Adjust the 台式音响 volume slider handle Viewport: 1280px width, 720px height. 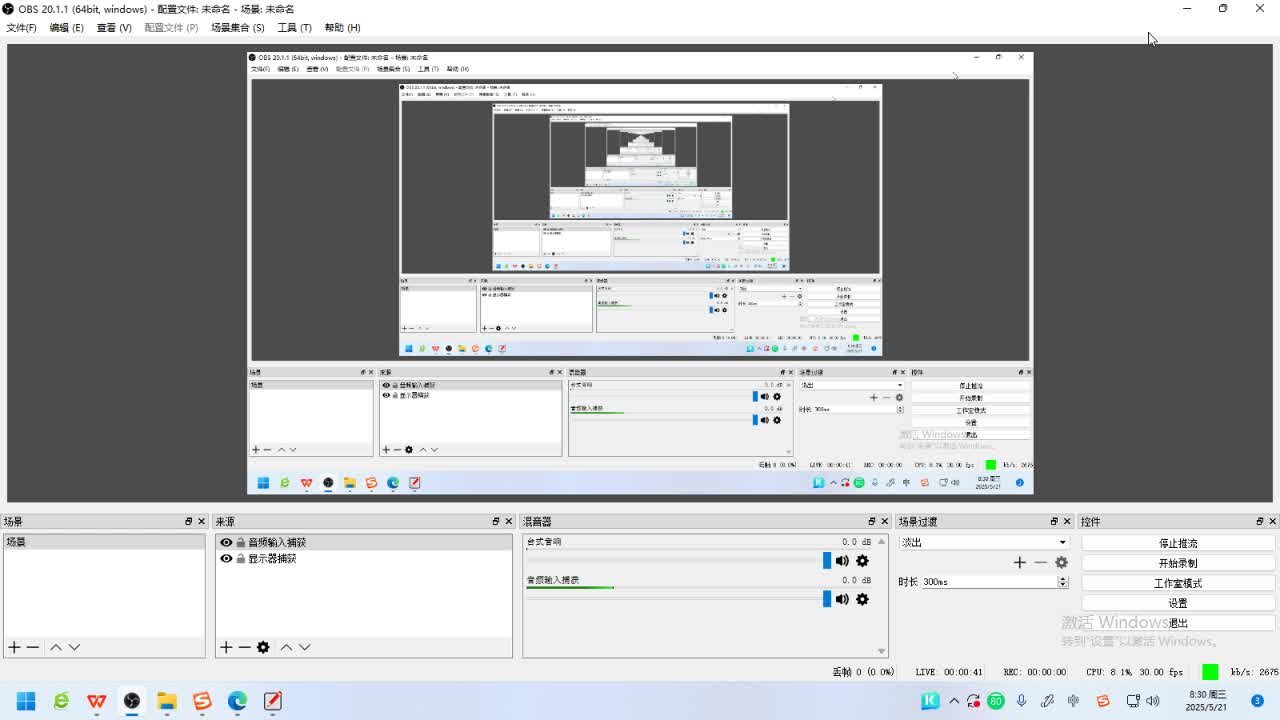click(x=827, y=561)
